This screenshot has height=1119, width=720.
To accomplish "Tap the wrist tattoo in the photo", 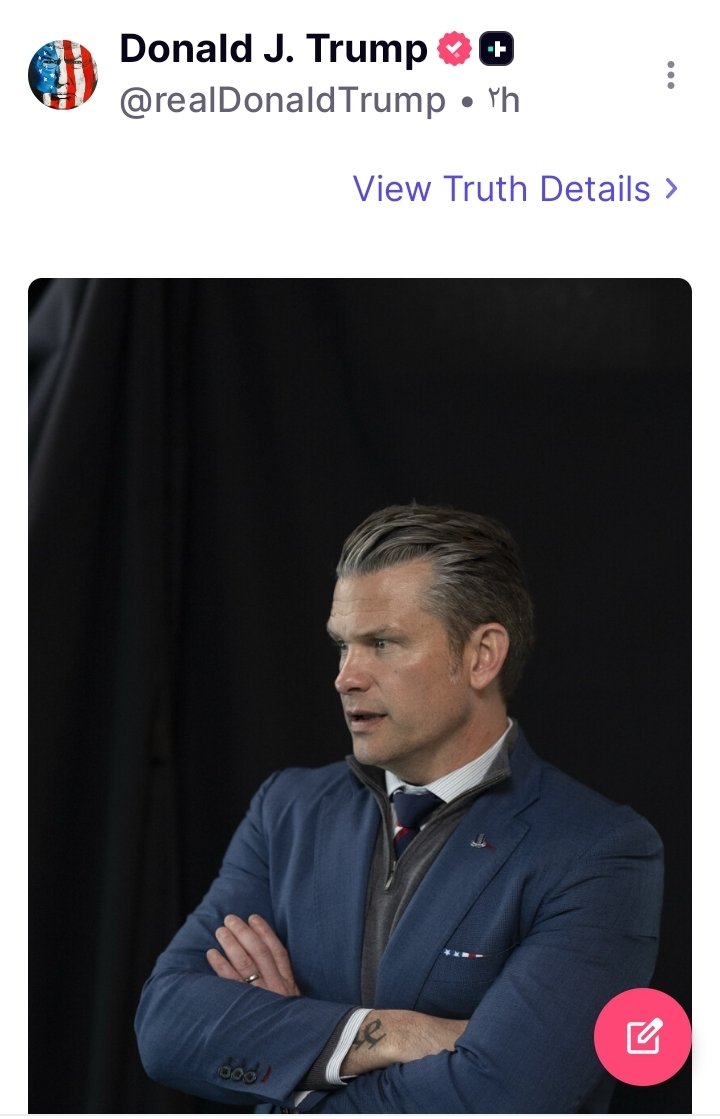I will click(370, 1033).
